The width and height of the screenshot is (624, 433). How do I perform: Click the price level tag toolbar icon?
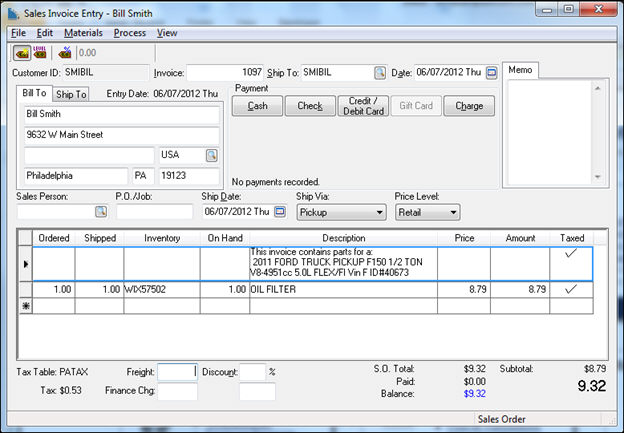[40, 53]
